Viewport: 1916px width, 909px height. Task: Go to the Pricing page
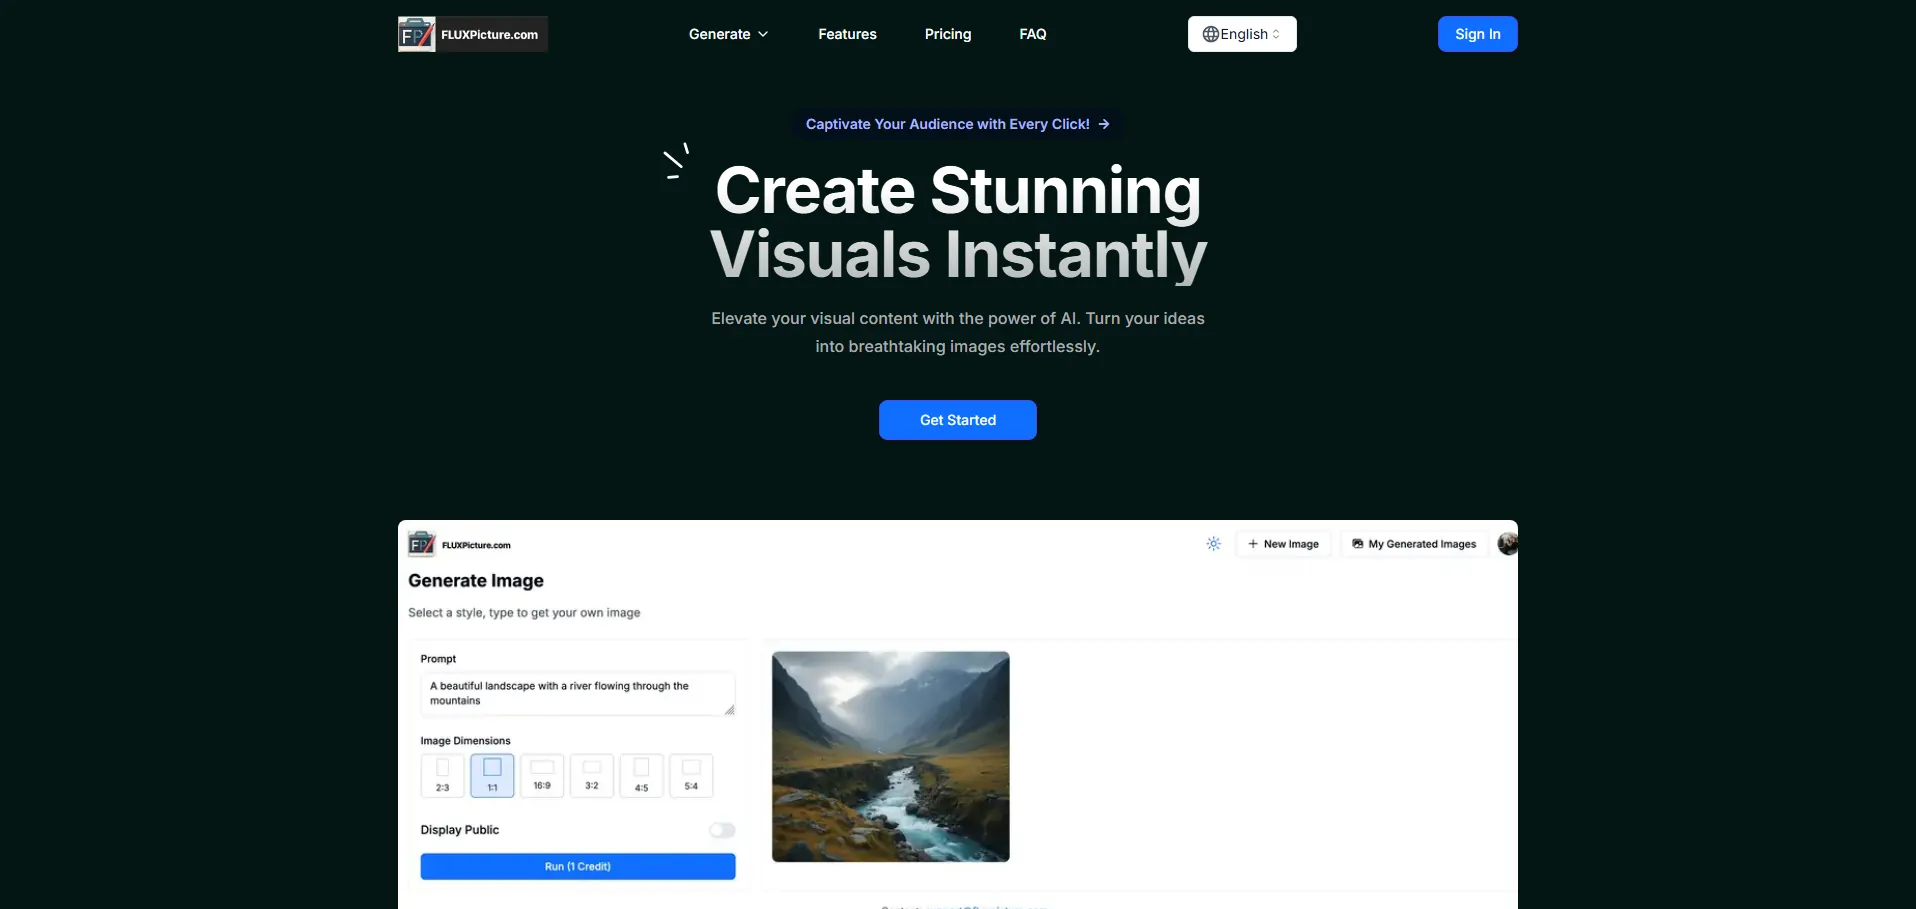coord(947,34)
